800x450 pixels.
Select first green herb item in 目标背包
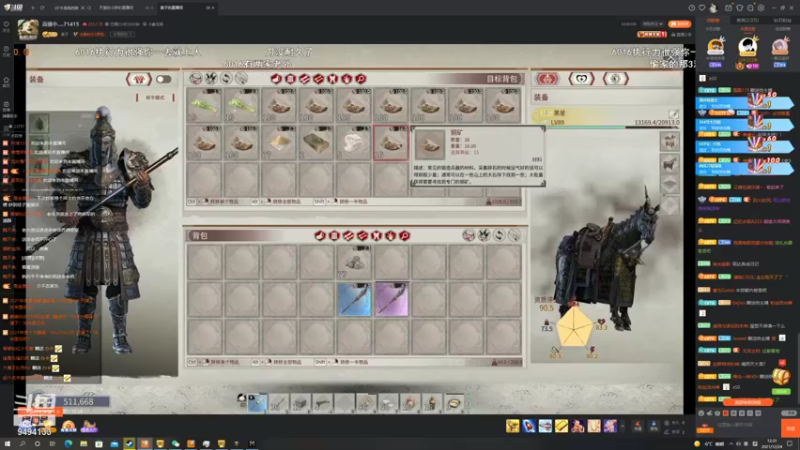click(x=204, y=105)
